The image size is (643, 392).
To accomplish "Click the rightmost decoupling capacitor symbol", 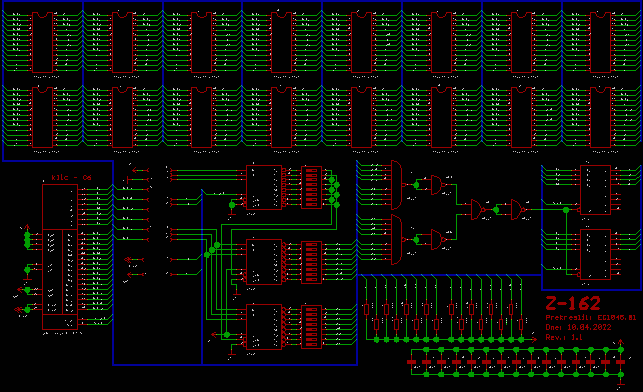I will [x=621, y=362].
